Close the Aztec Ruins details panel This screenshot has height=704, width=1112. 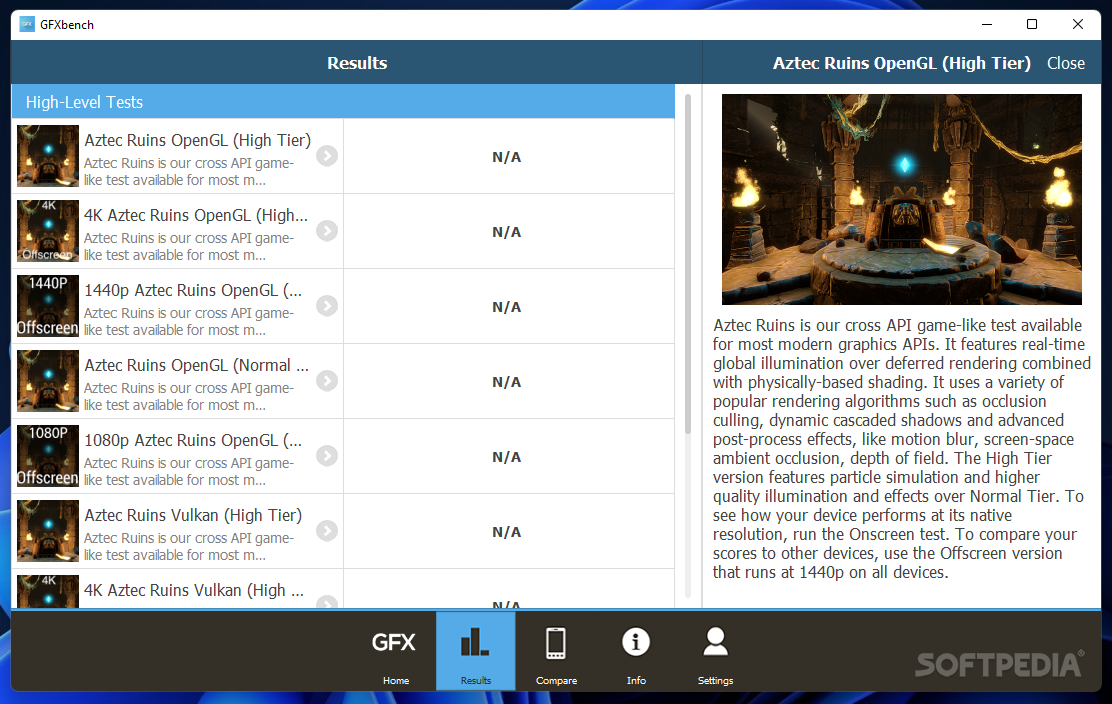click(x=1065, y=63)
